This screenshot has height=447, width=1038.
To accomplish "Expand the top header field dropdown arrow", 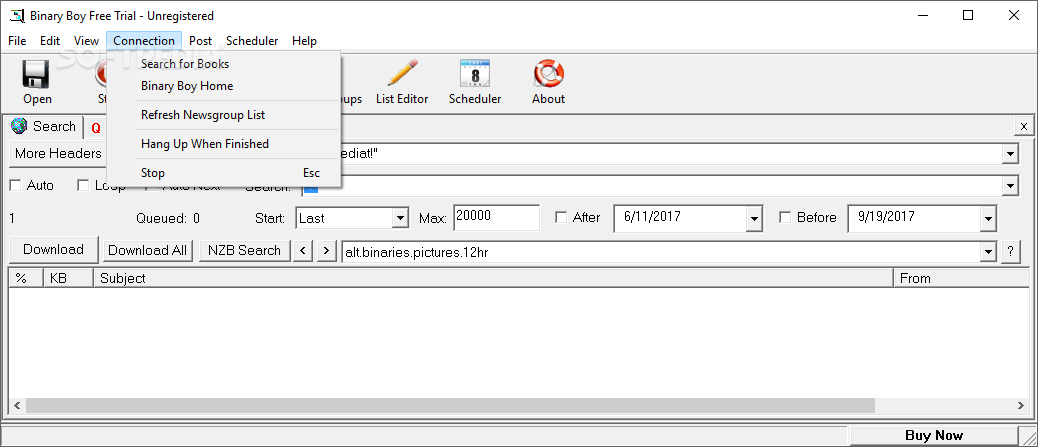I will pos(1010,155).
